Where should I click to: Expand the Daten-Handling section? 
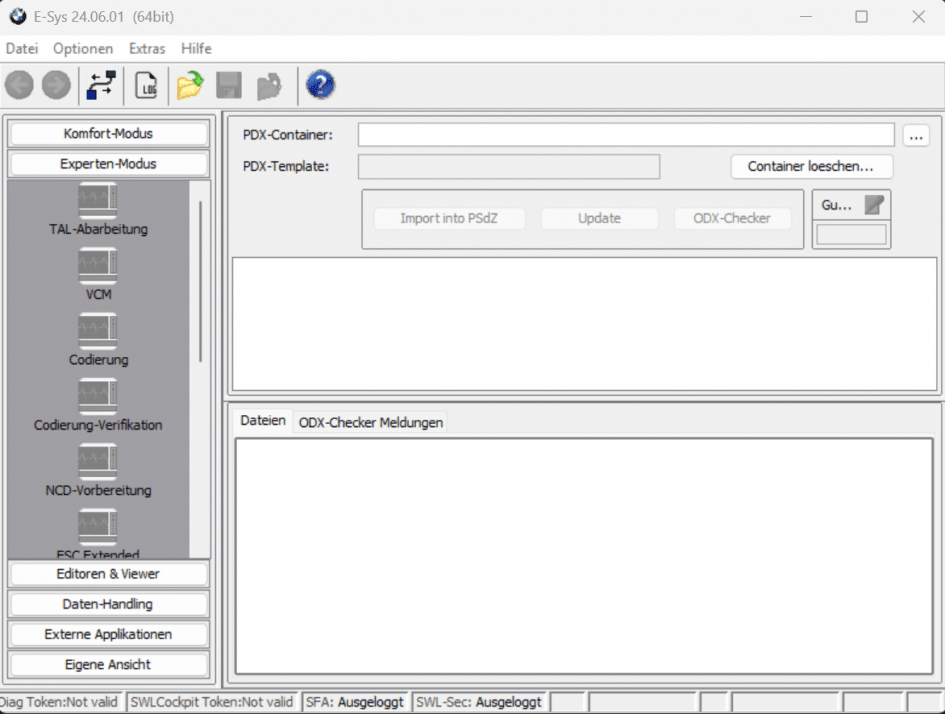[108, 604]
